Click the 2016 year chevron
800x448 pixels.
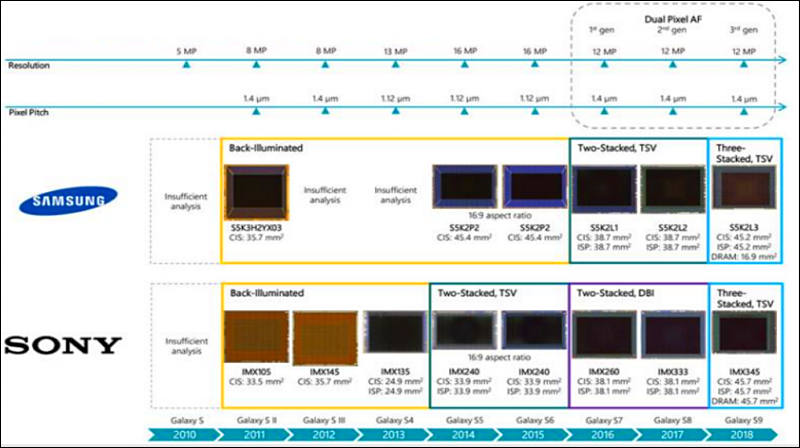(603, 435)
